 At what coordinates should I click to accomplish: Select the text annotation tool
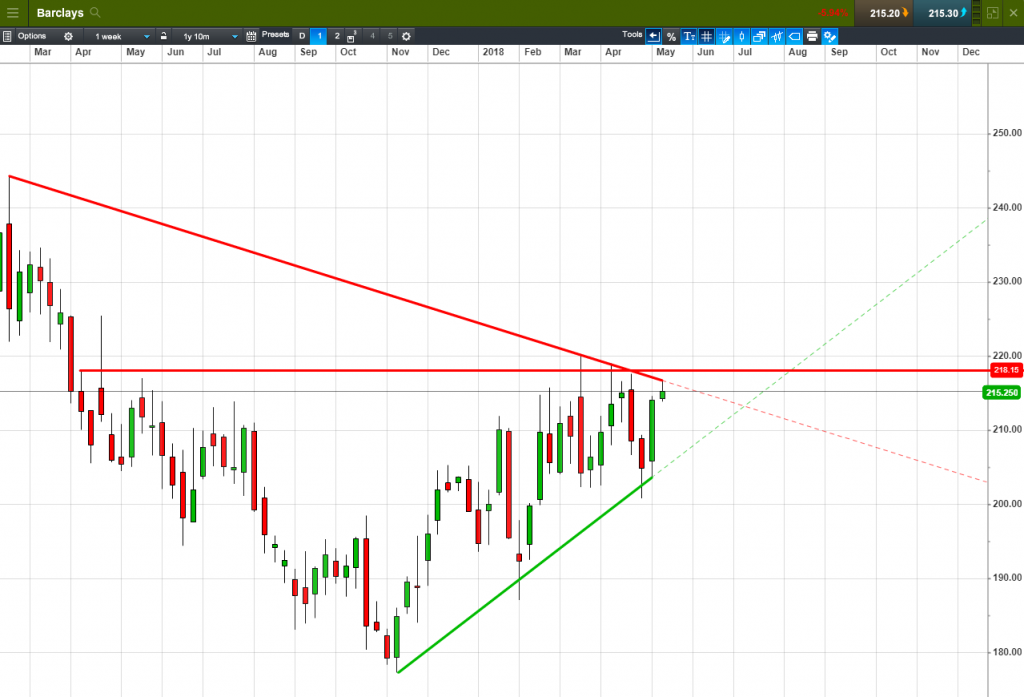pos(689,37)
